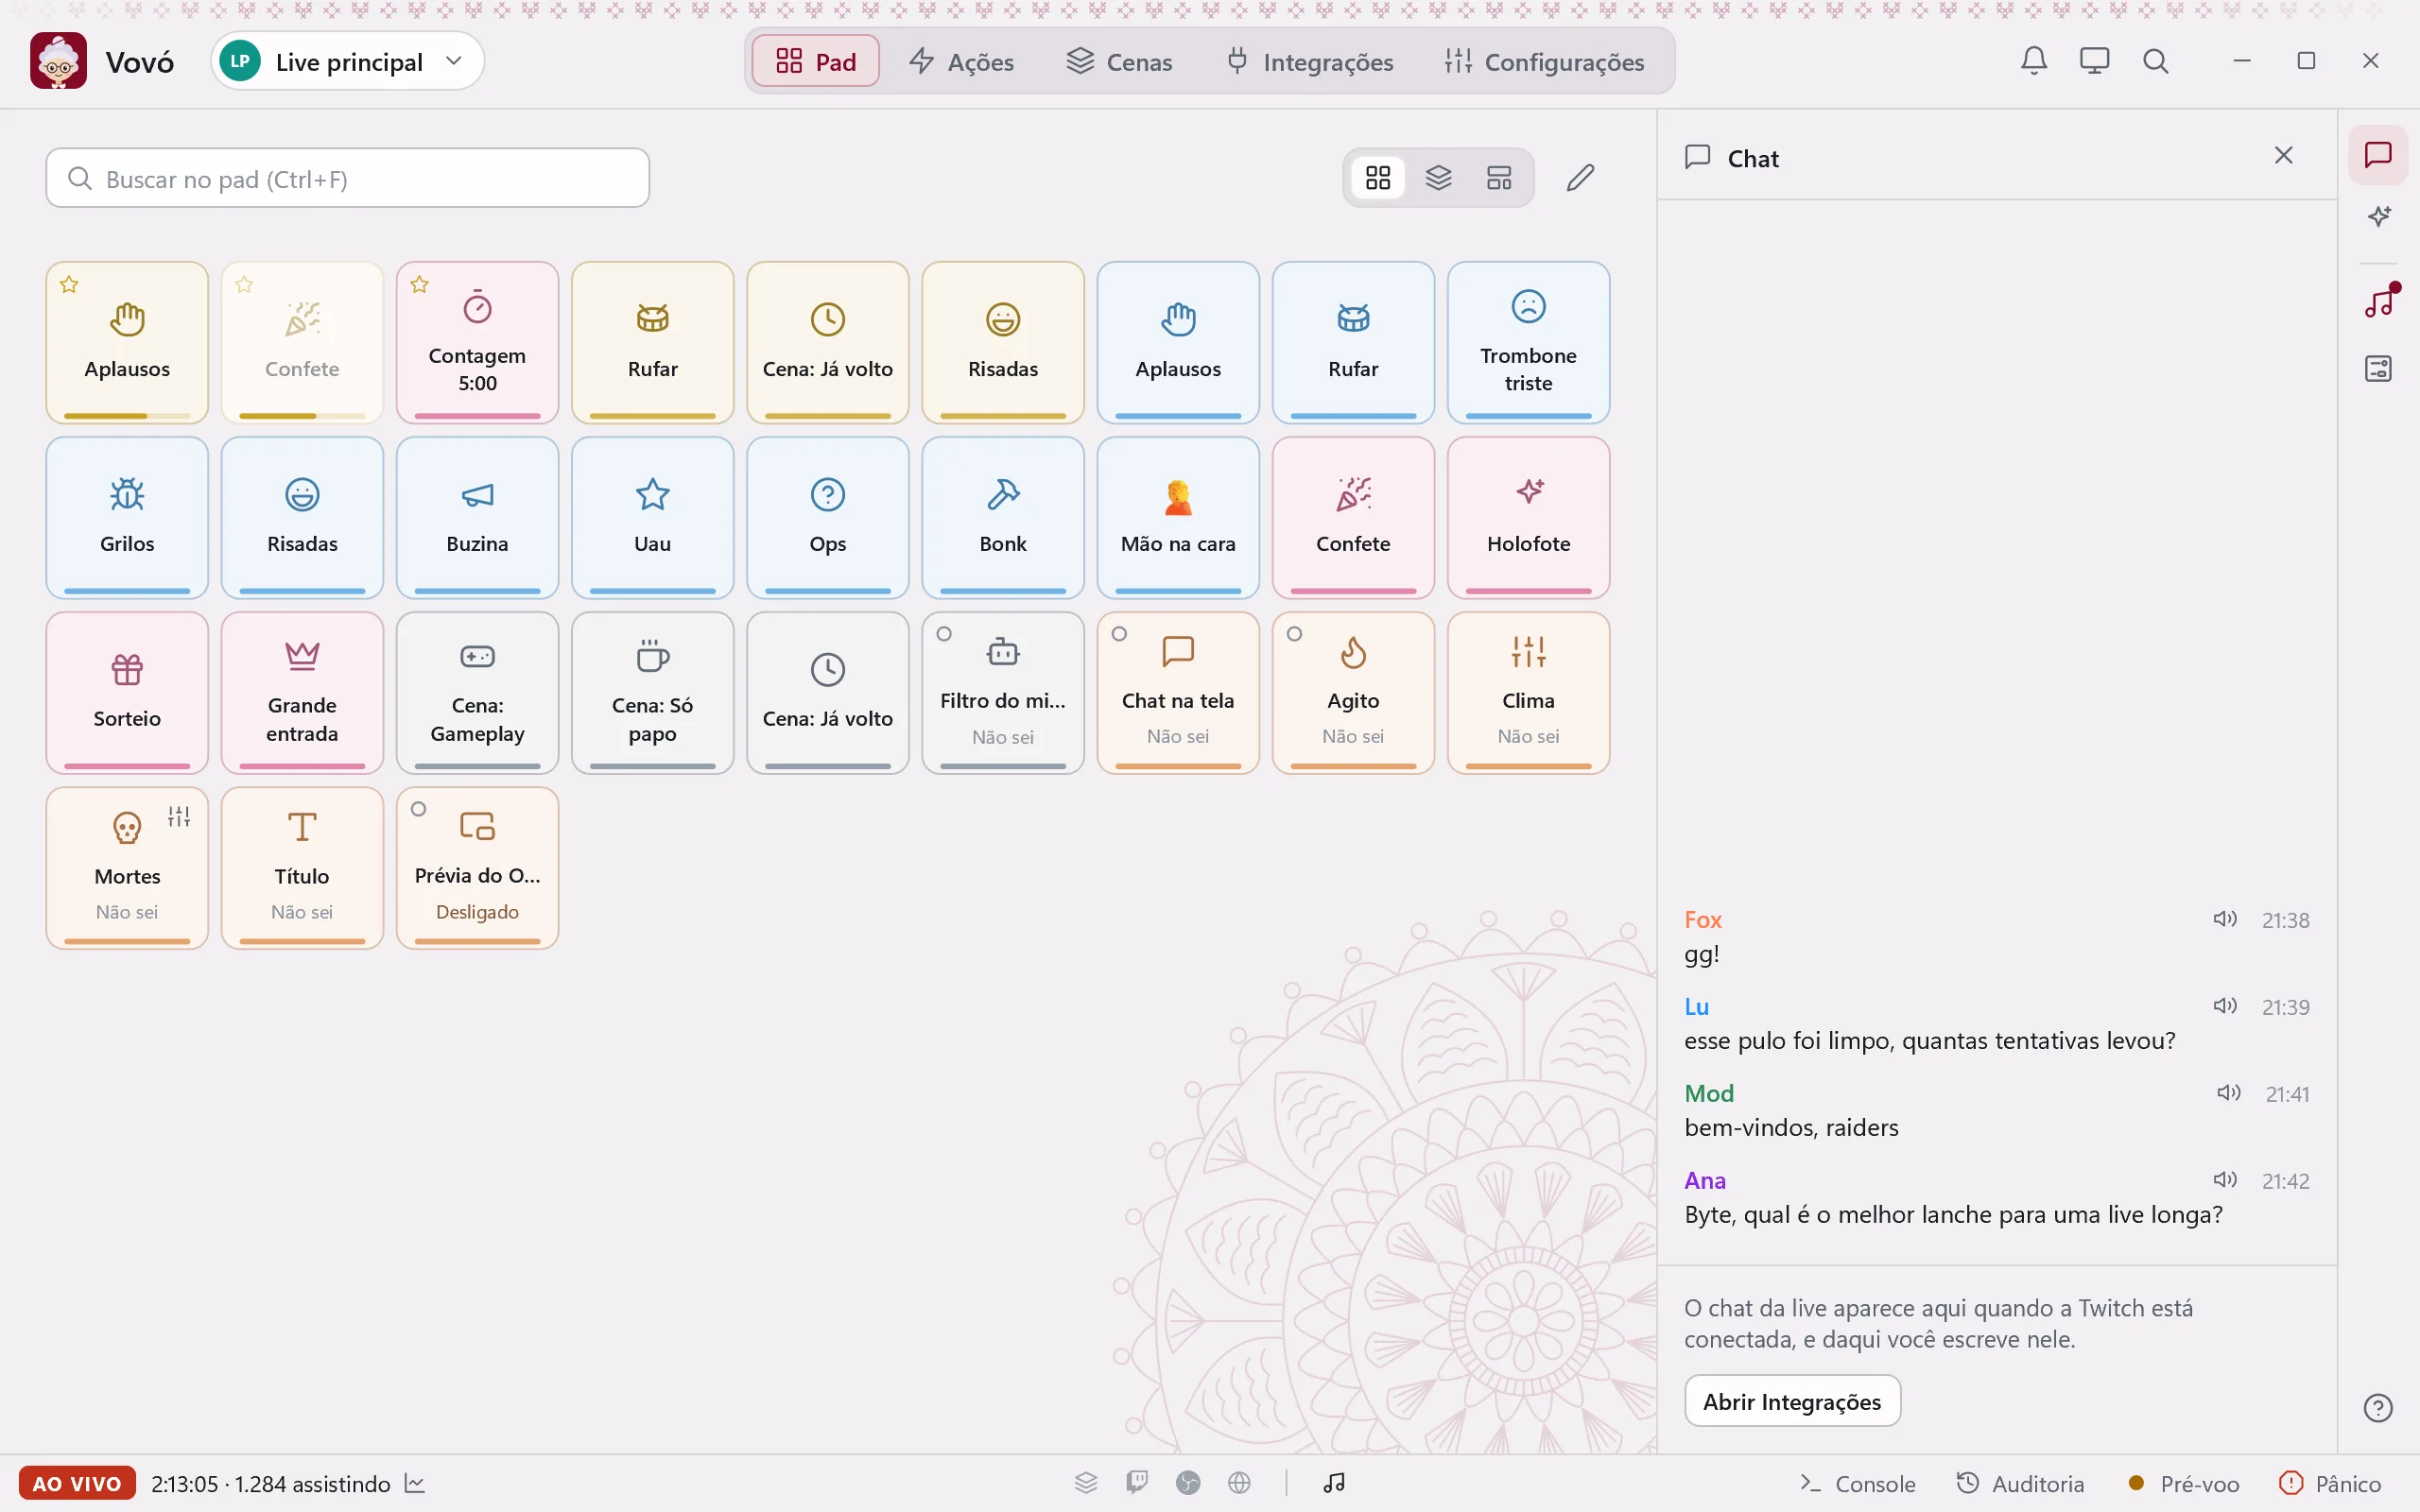The image size is (2420, 1512).
Task: Open the Chat sidebar panel icon
Action: 2378,155
